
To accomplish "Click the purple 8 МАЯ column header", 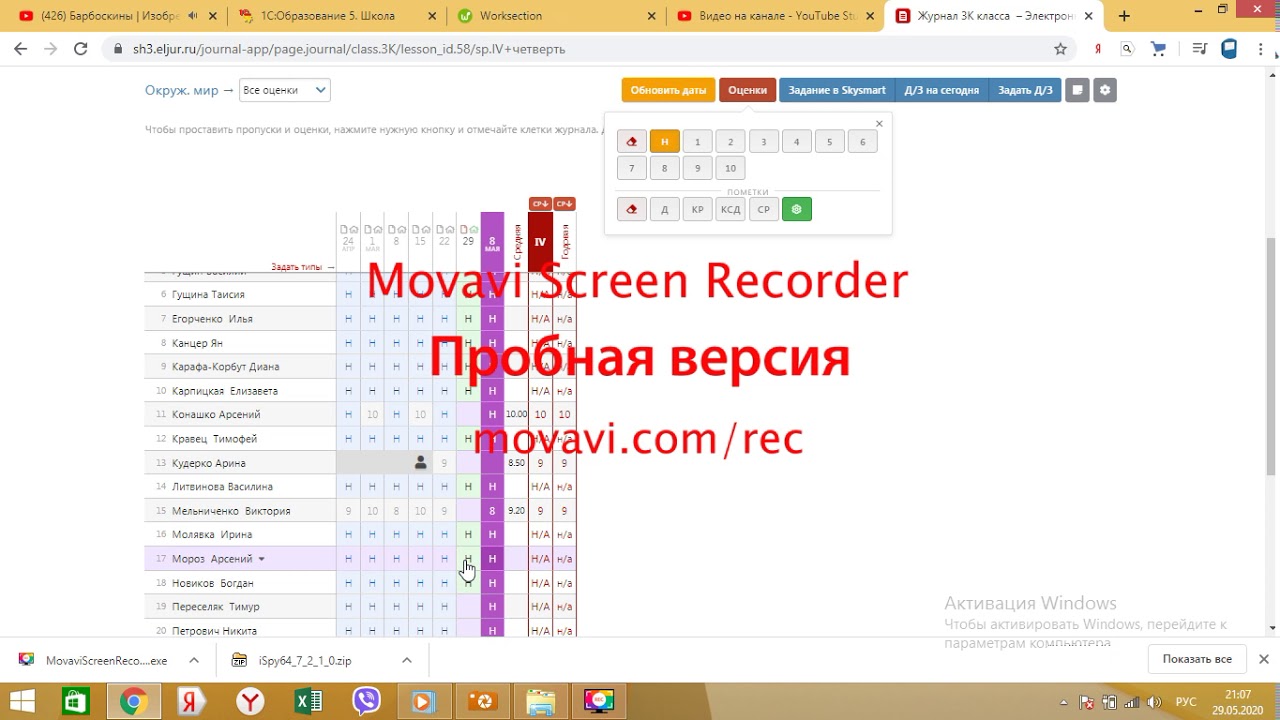I will (x=492, y=241).
